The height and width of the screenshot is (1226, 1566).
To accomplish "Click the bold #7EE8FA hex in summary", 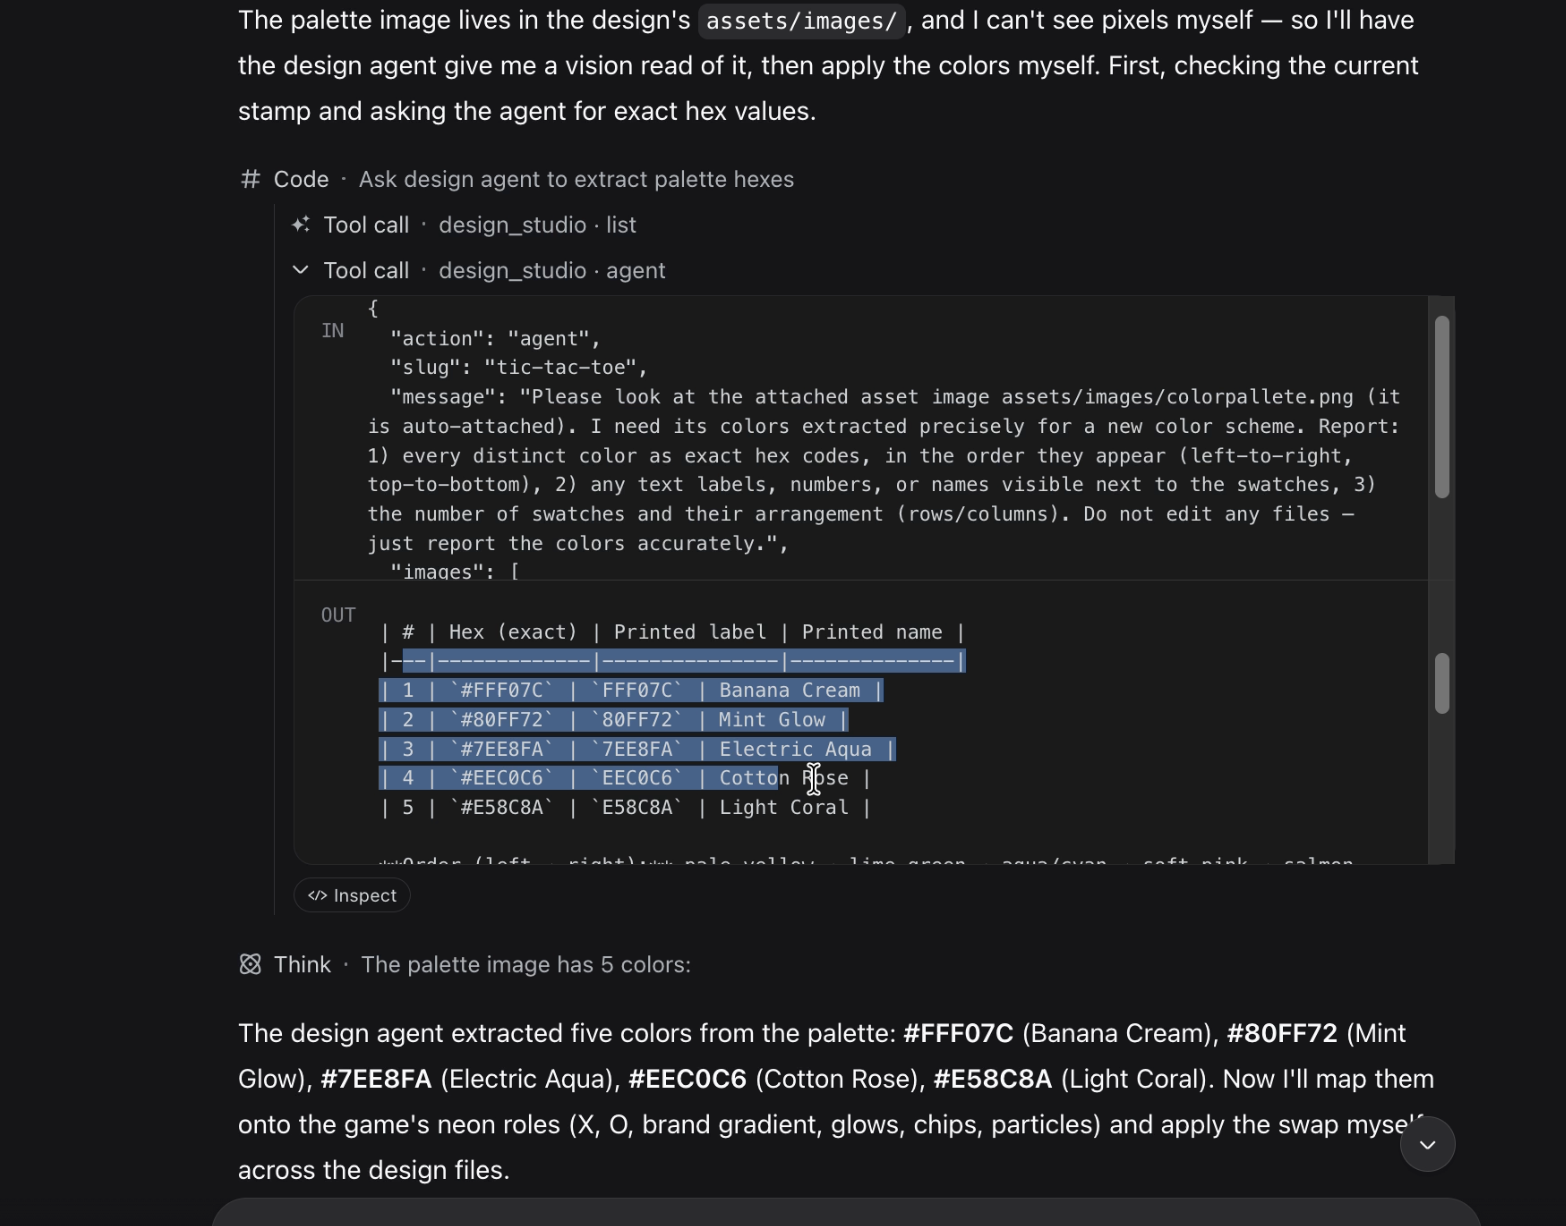I will [376, 1079].
